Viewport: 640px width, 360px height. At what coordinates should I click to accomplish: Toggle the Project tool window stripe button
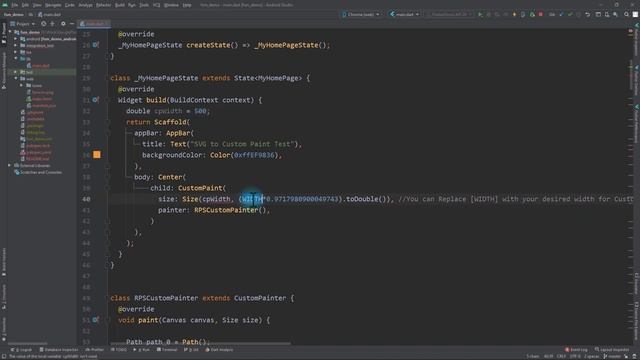point(4,33)
